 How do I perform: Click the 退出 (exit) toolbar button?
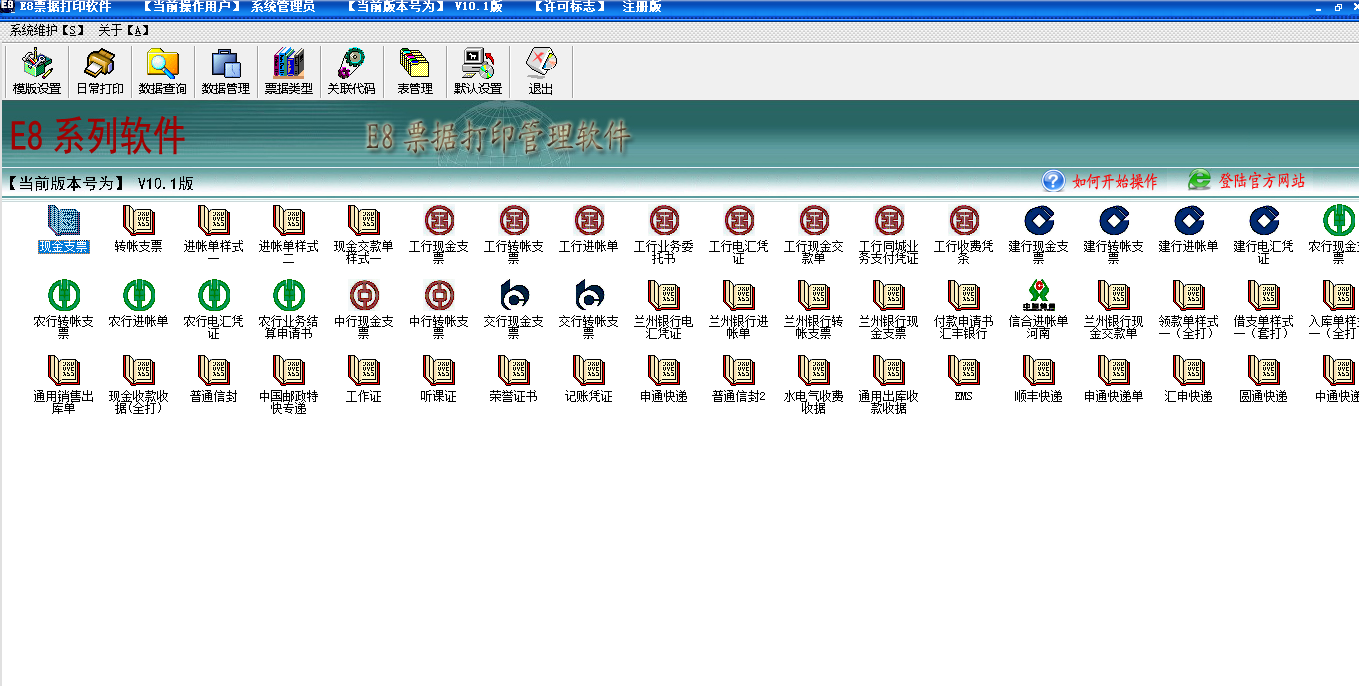pyautogui.click(x=541, y=72)
